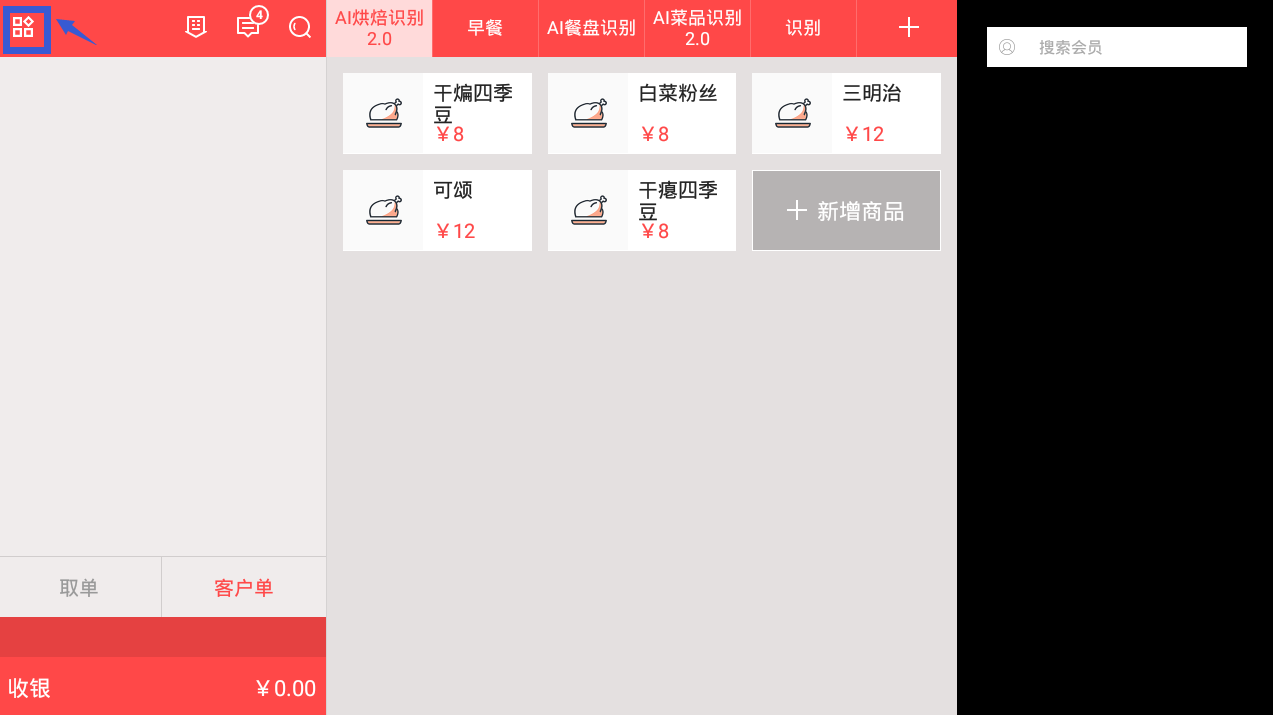Click the ￥12 price of 可颂
This screenshot has height=715, width=1273.
(455, 231)
